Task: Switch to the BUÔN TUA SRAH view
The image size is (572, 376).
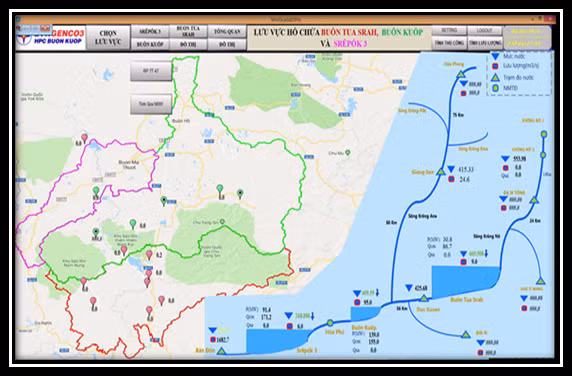Action: [x=188, y=32]
